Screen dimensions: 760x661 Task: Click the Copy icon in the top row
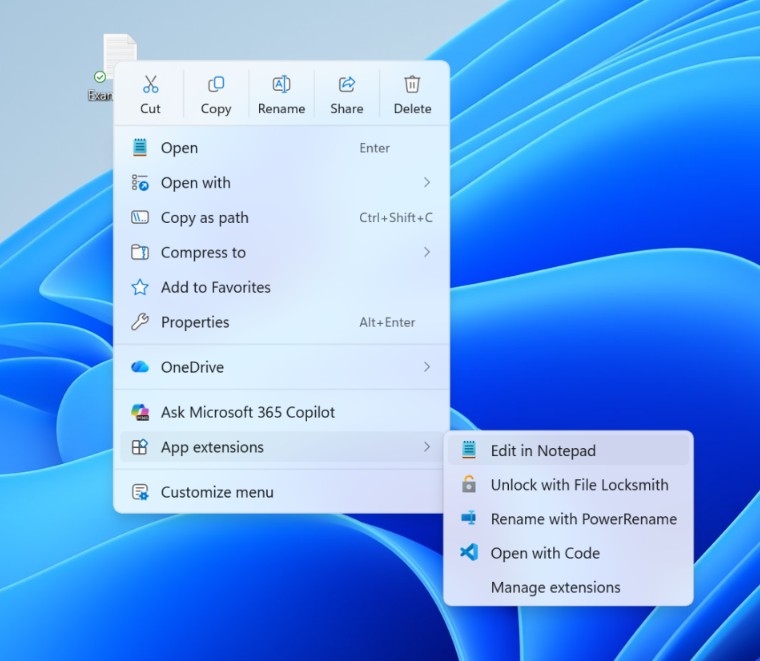tap(216, 84)
